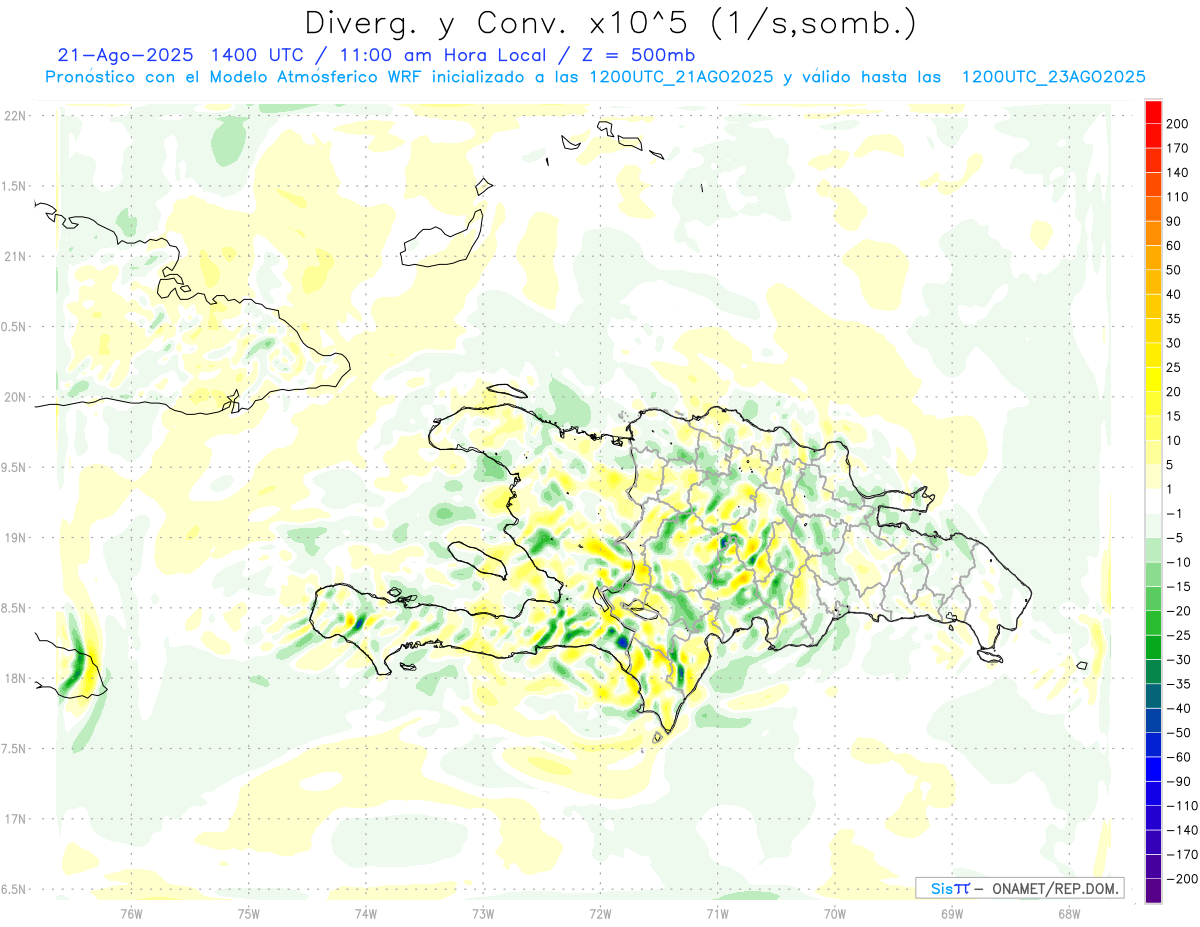Click the '-60' color scale value
This screenshot has width=1200, height=927.
1177,757
